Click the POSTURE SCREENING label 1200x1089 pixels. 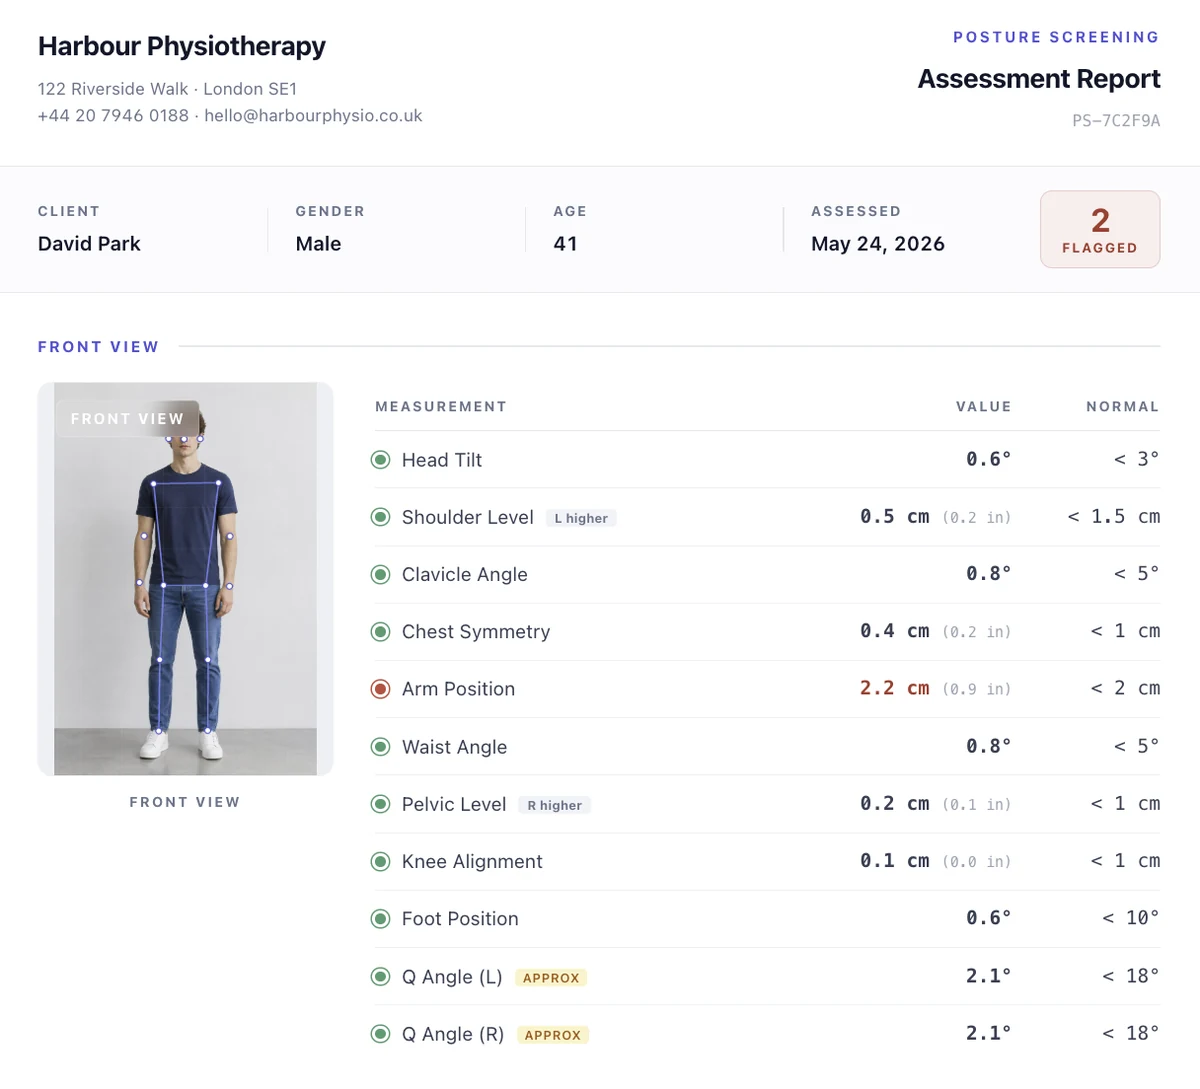1056,37
